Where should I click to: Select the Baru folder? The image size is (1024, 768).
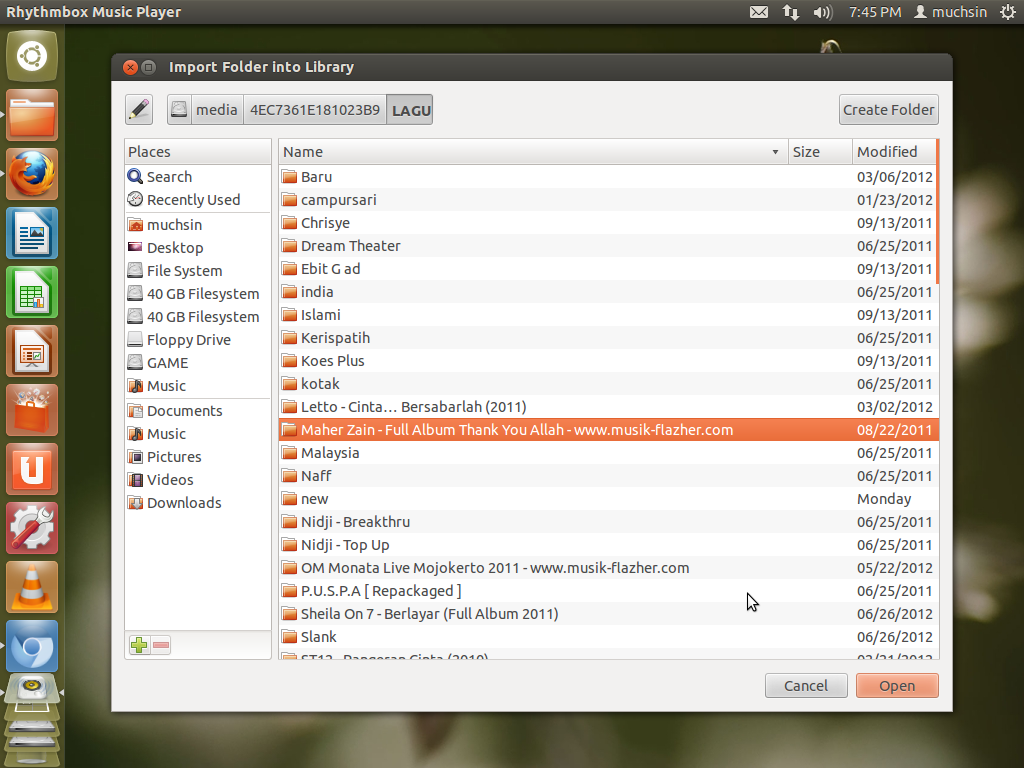(x=607, y=177)
